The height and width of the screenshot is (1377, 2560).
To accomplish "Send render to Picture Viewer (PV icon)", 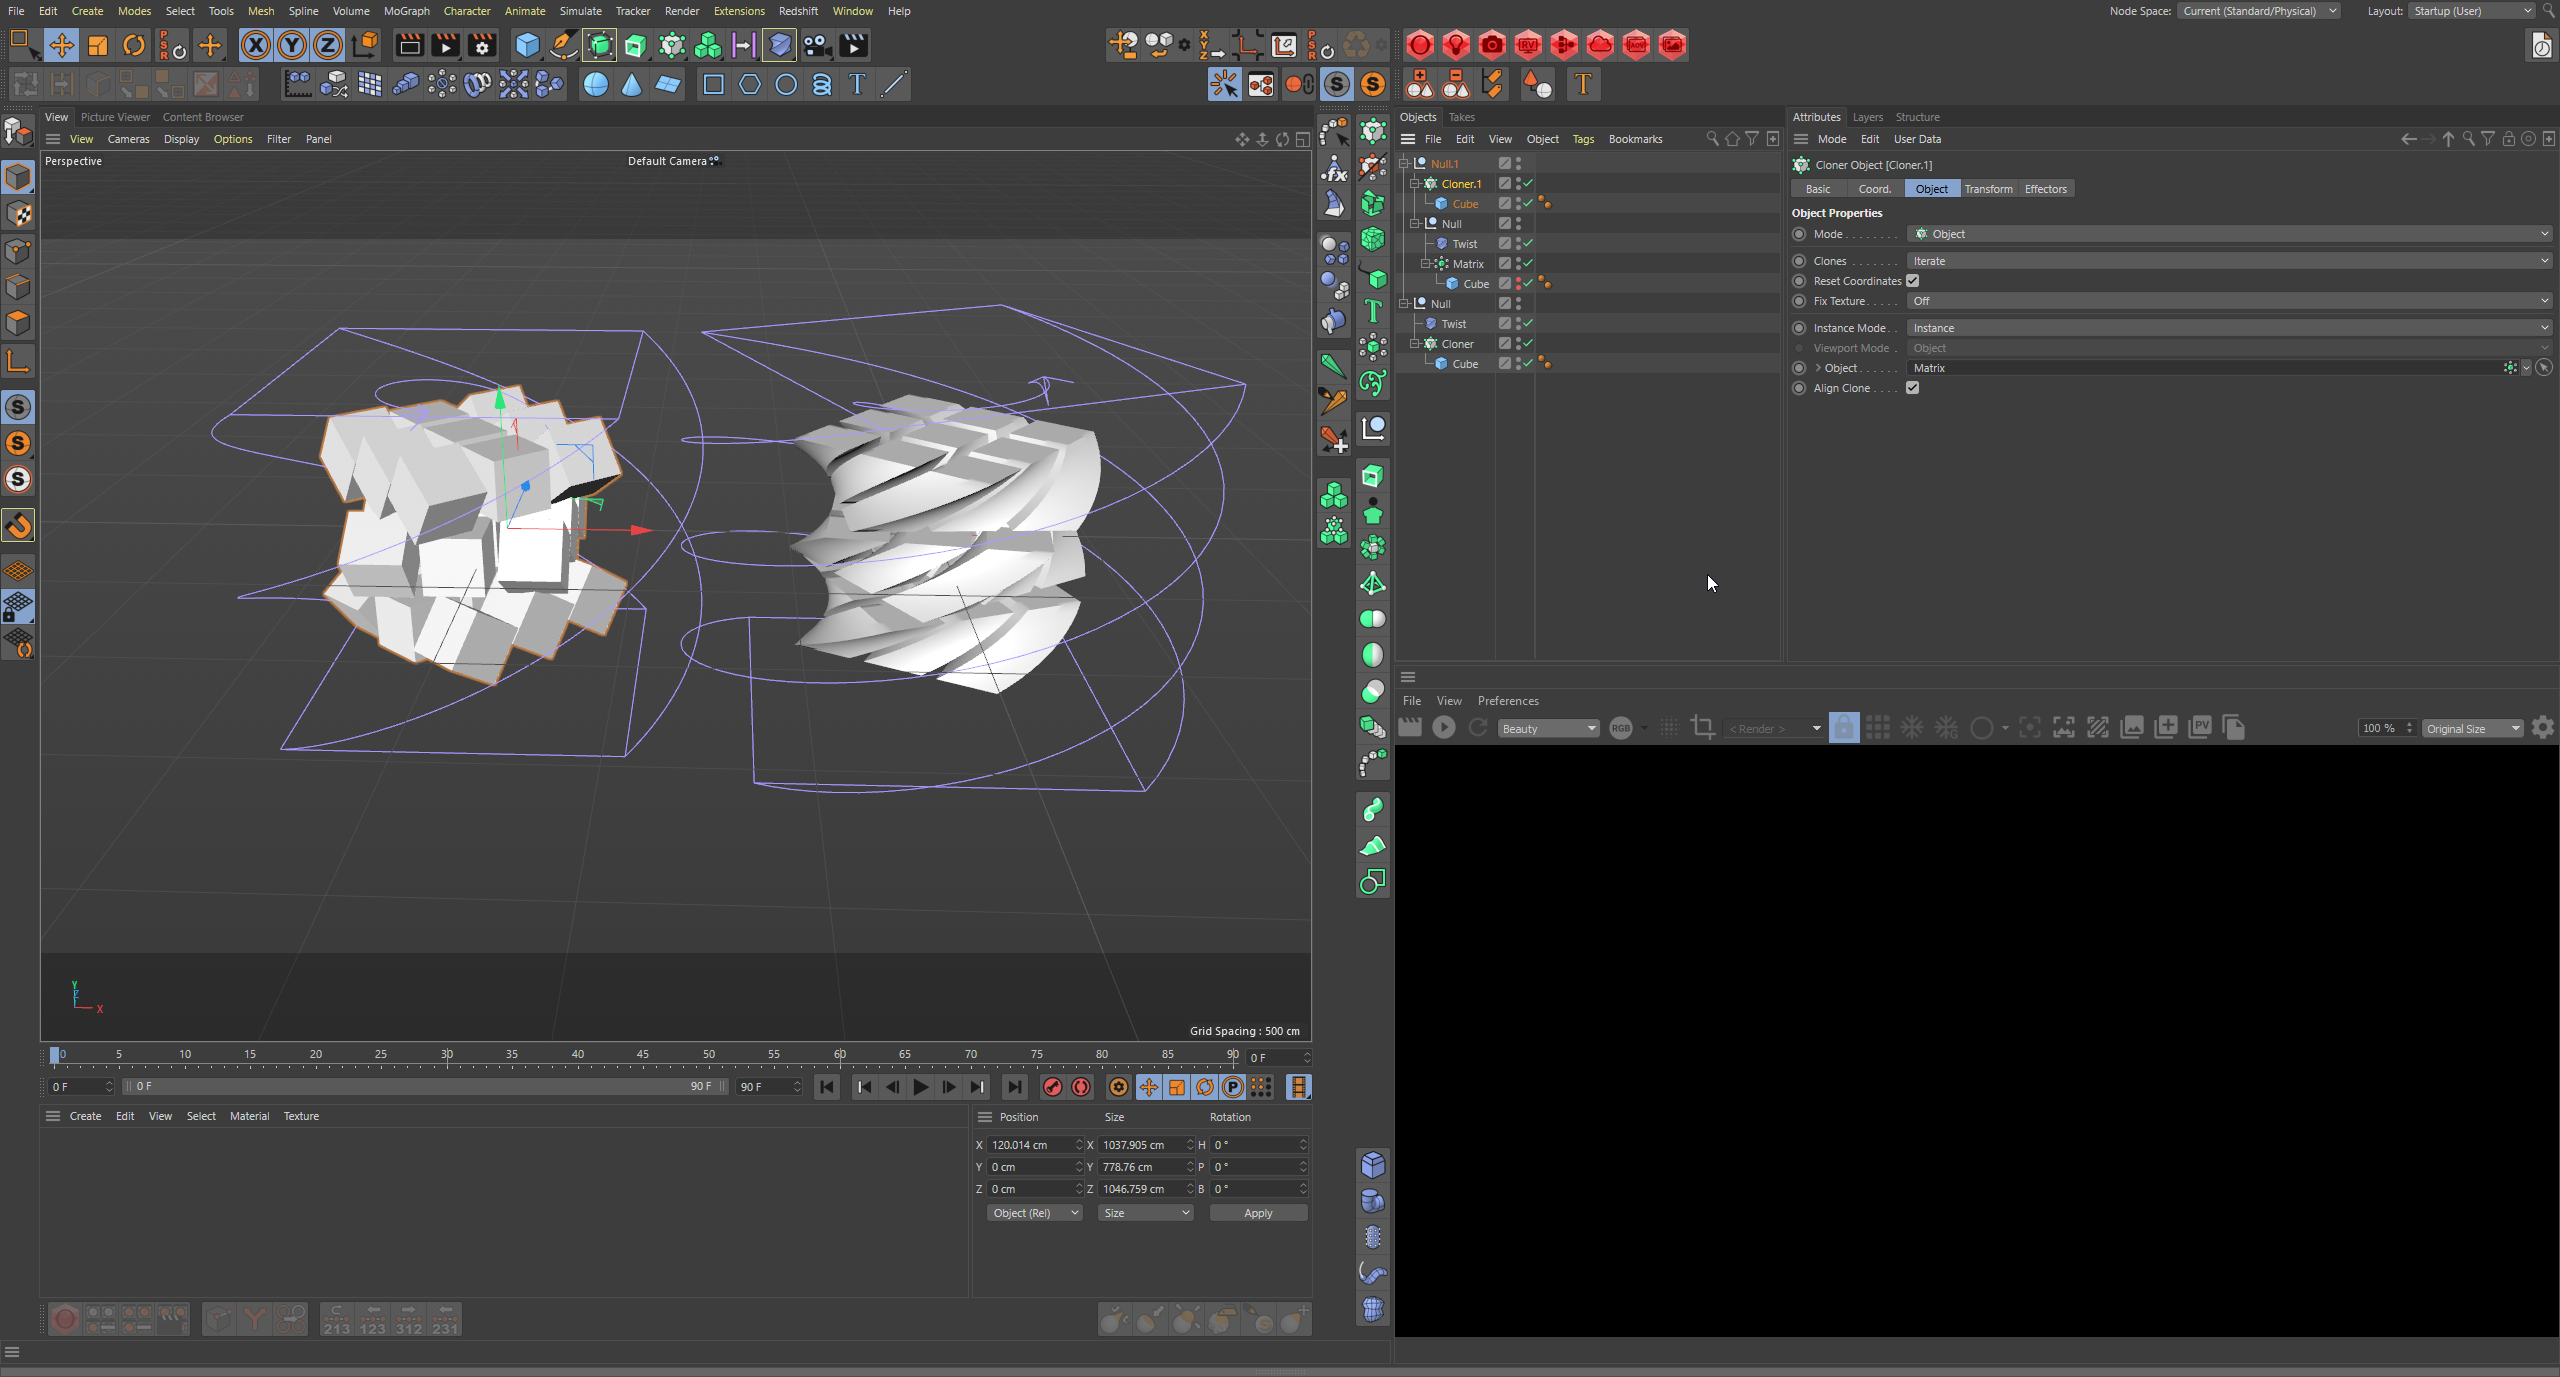I will pyautogui.click(x=2200, y=728).
